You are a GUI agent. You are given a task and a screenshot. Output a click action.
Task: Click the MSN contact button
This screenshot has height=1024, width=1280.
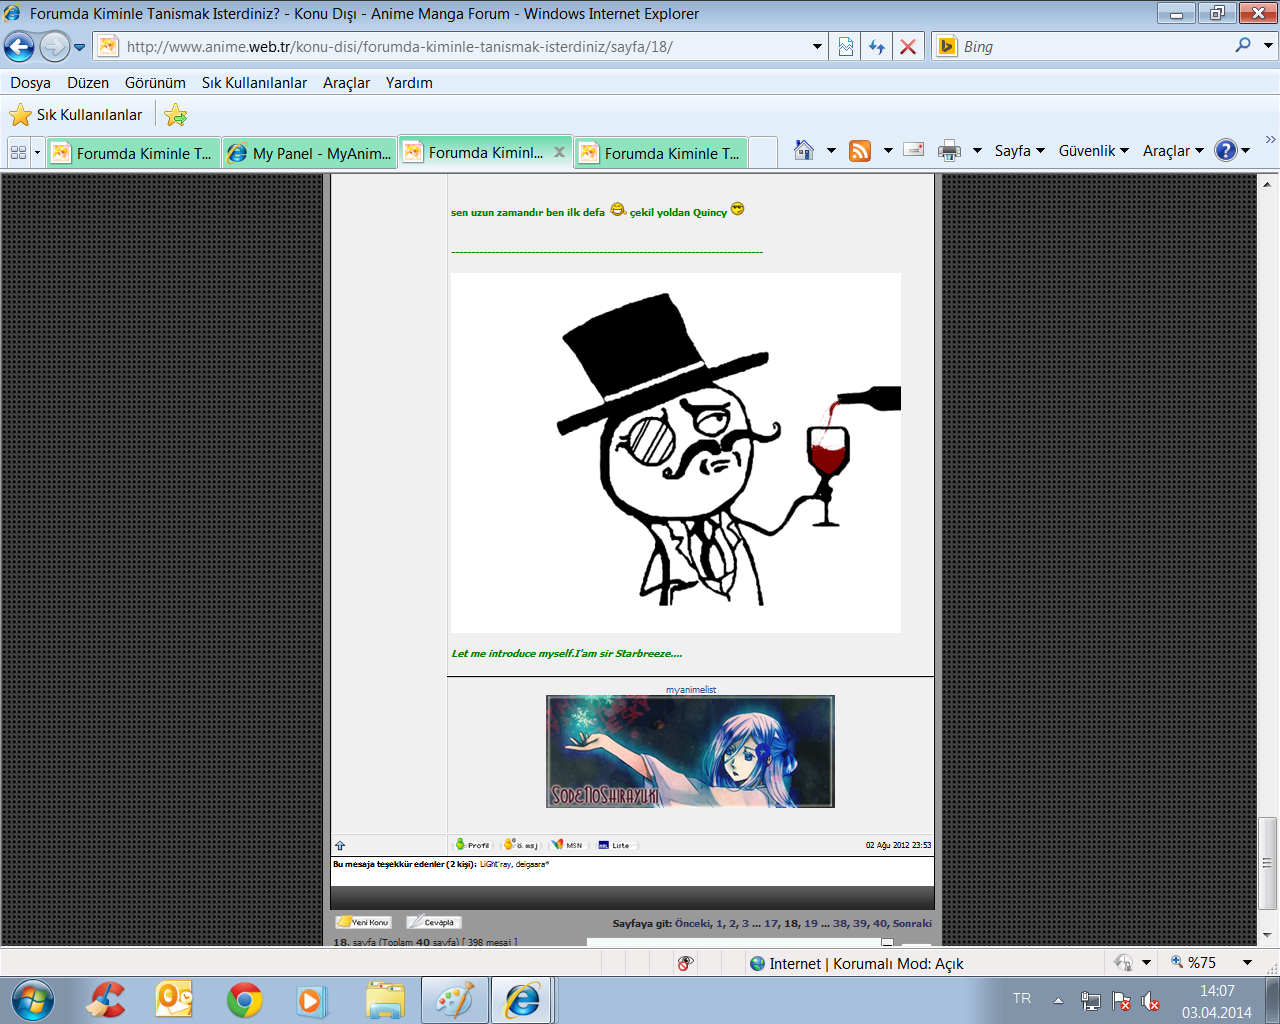point(567,845)
